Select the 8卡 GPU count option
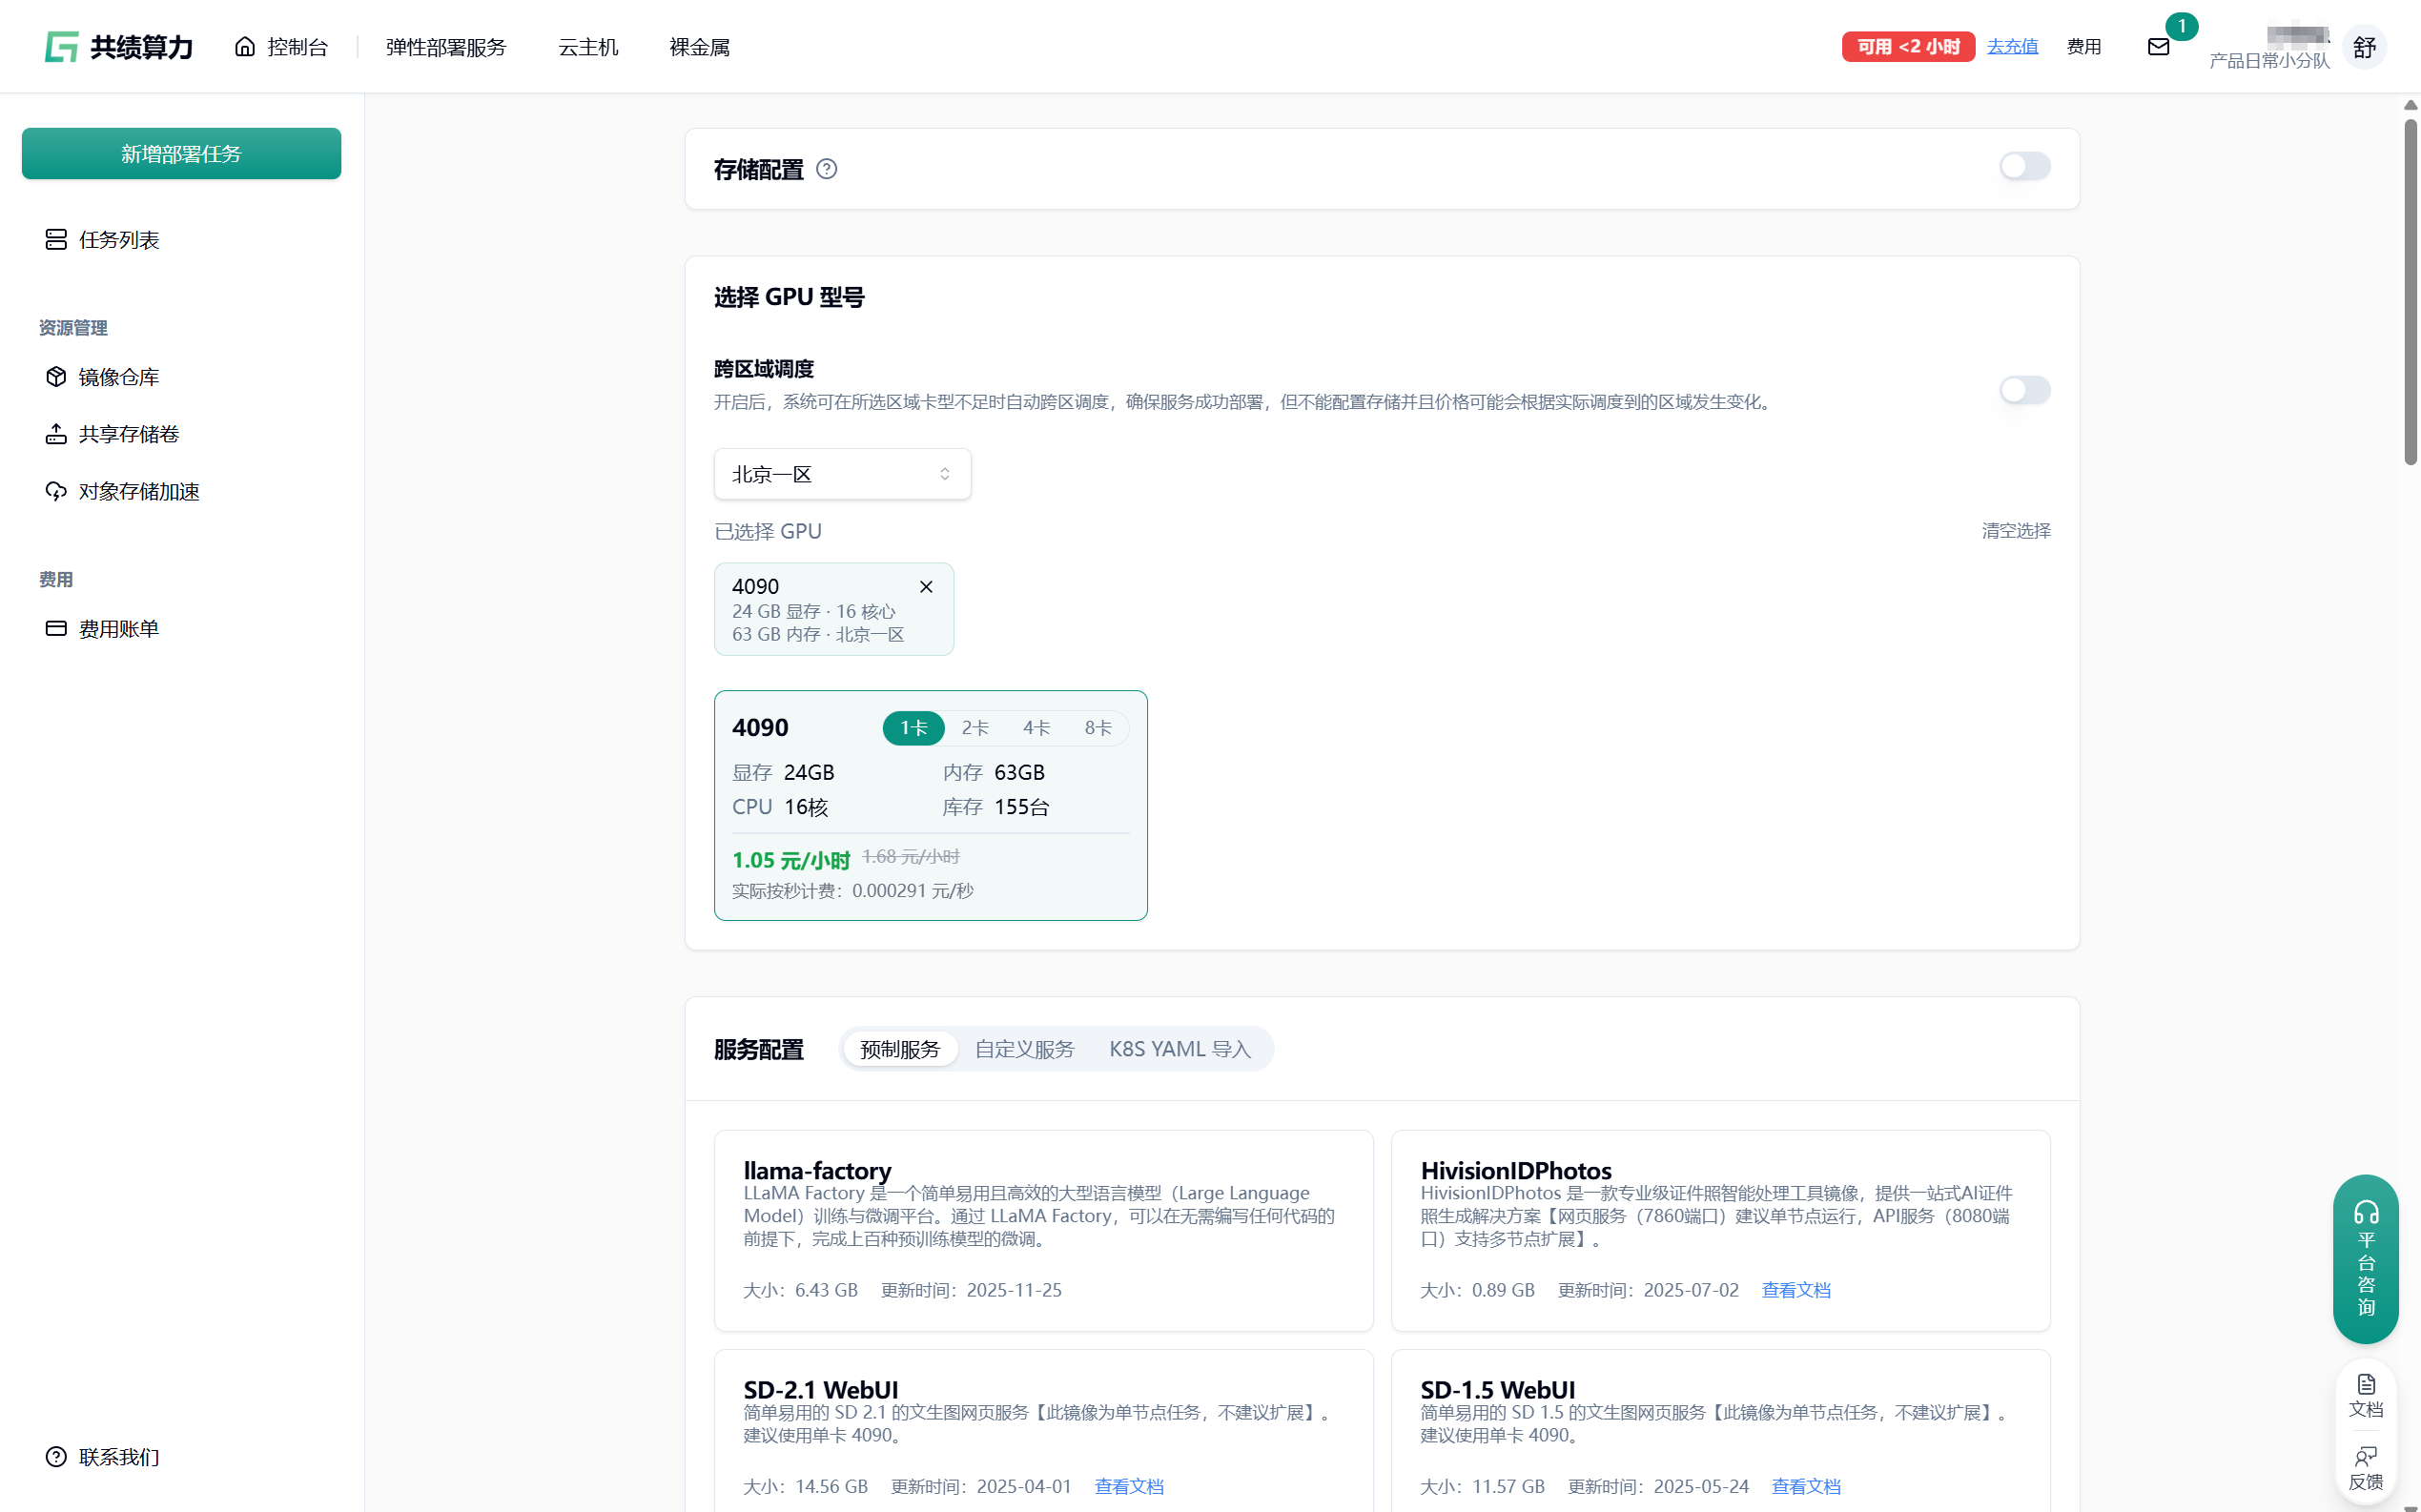The image size is (2421, 1512). click(x=1097, y=728)
